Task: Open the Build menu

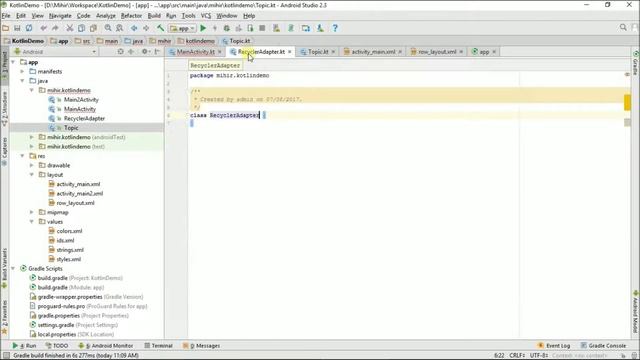Action: [x=154, y=16]
